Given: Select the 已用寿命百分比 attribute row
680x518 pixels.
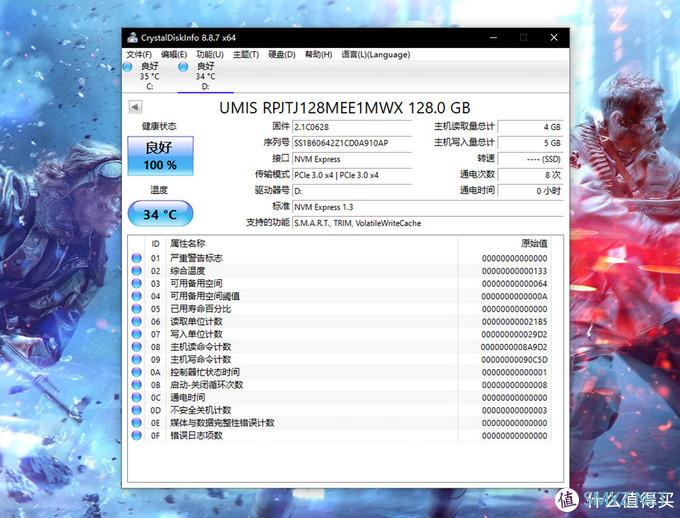Looking at the screenshot, I should pos(340,309).
